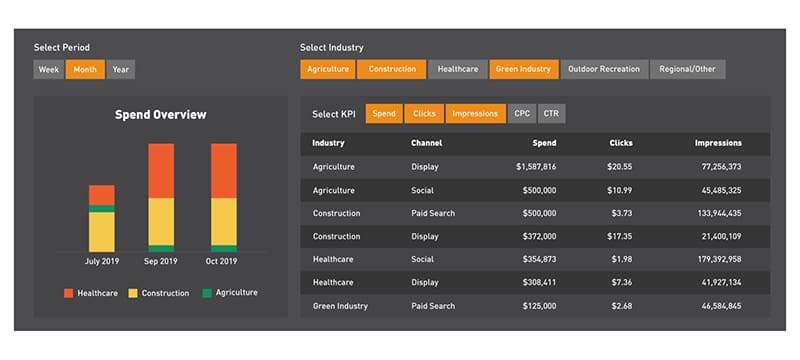Toggle the Clicks KPI button

pyautogui.click(x=424, y=114)
